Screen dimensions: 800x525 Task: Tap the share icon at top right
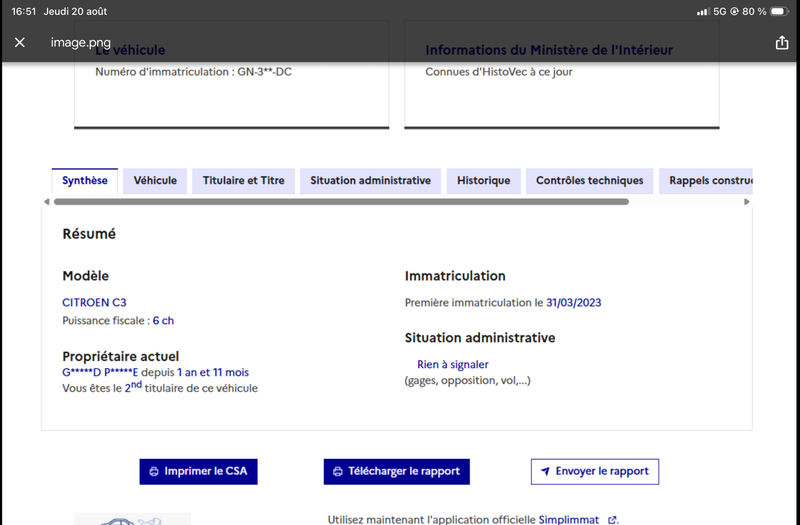(782, 43)
